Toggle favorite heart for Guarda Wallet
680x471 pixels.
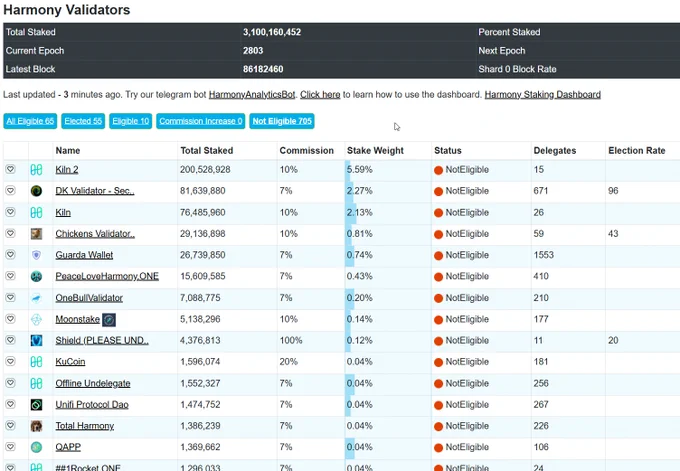(x=10, y=255)
